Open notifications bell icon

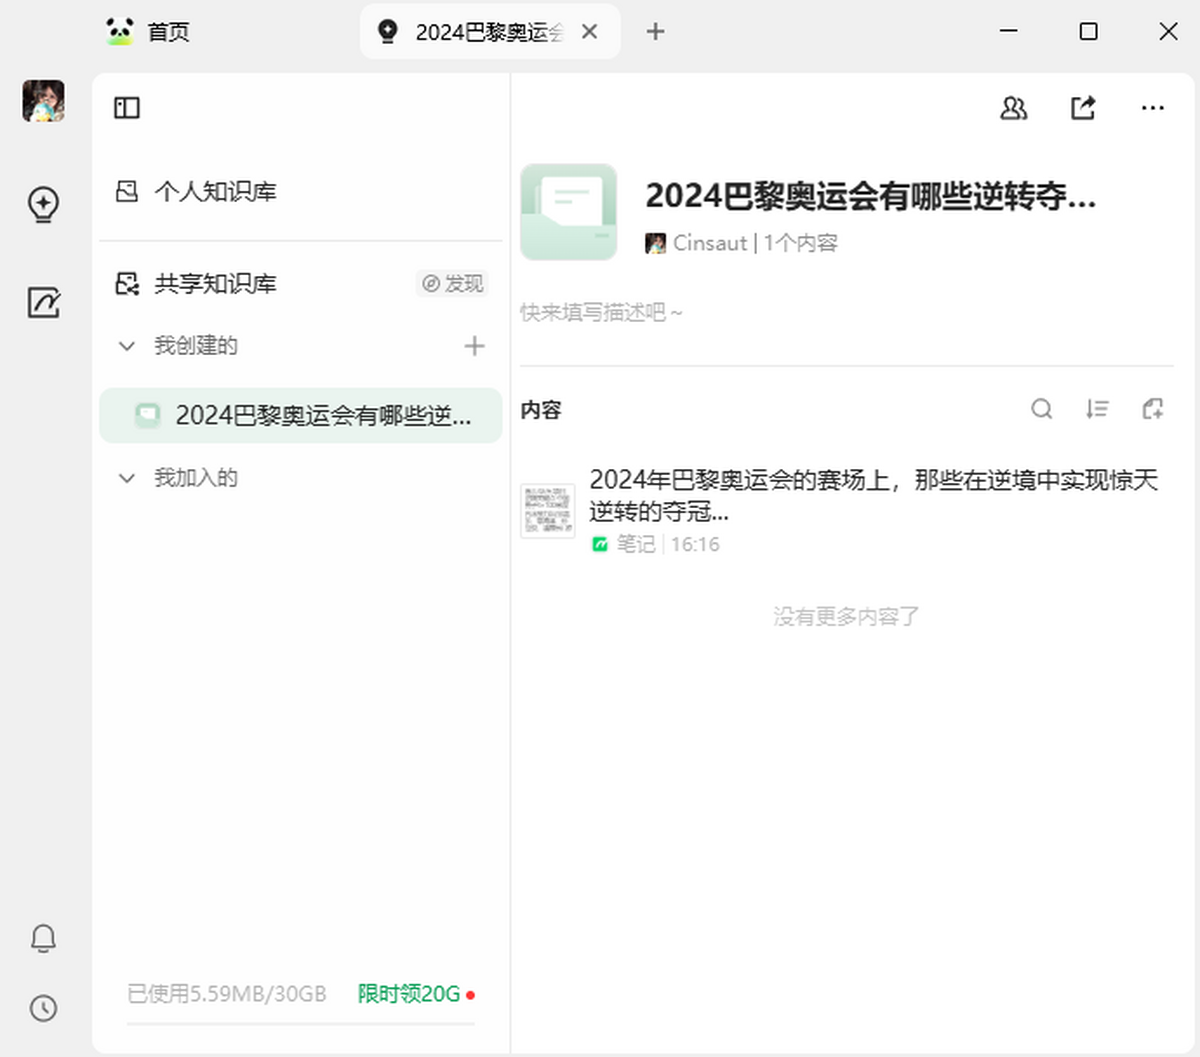[x=43, y=938]
